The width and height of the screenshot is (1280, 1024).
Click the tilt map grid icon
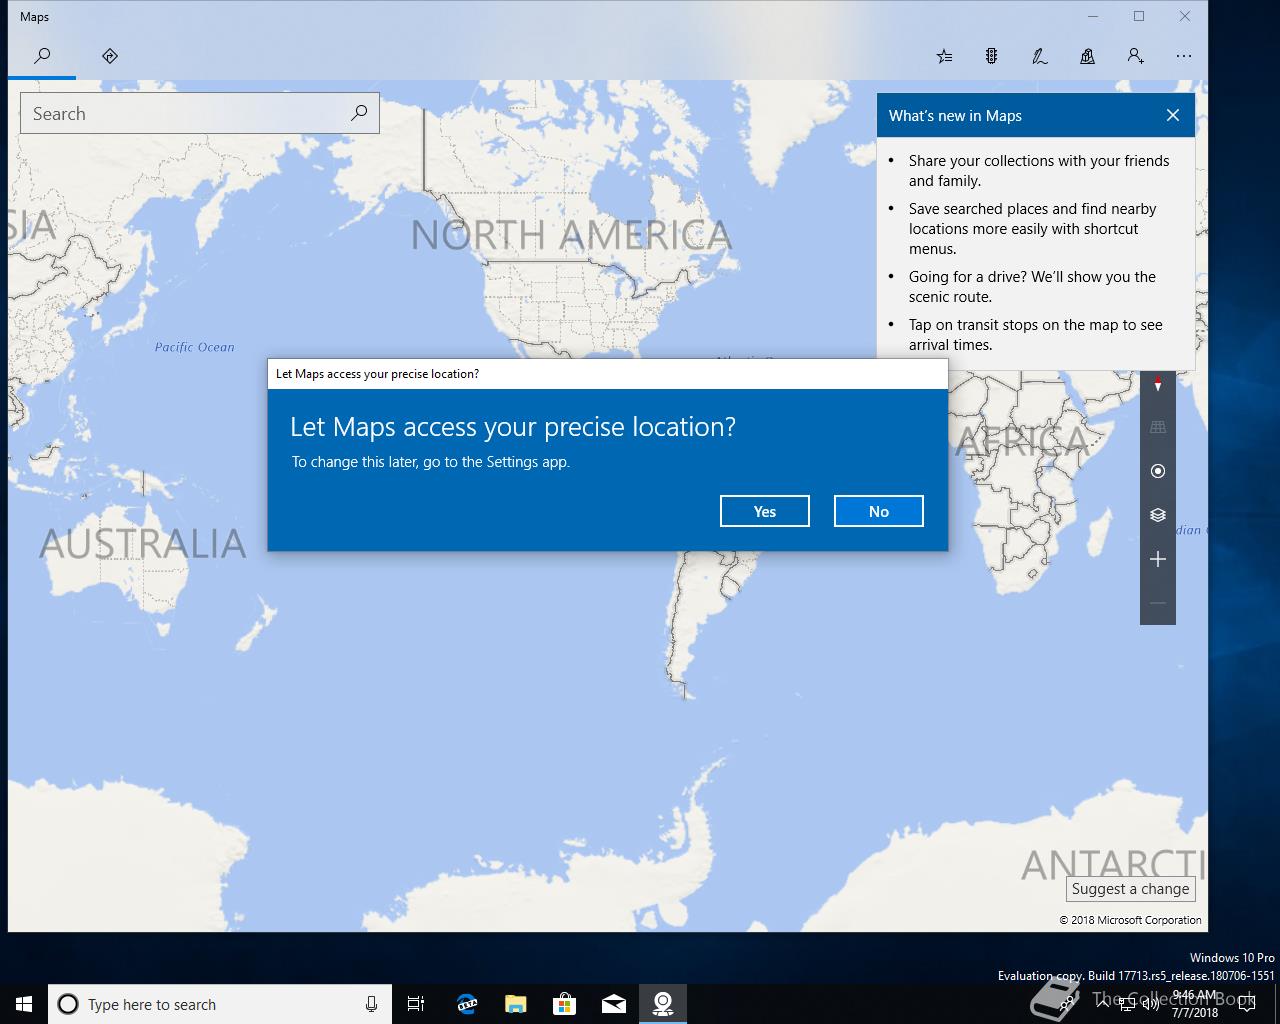1158,427
